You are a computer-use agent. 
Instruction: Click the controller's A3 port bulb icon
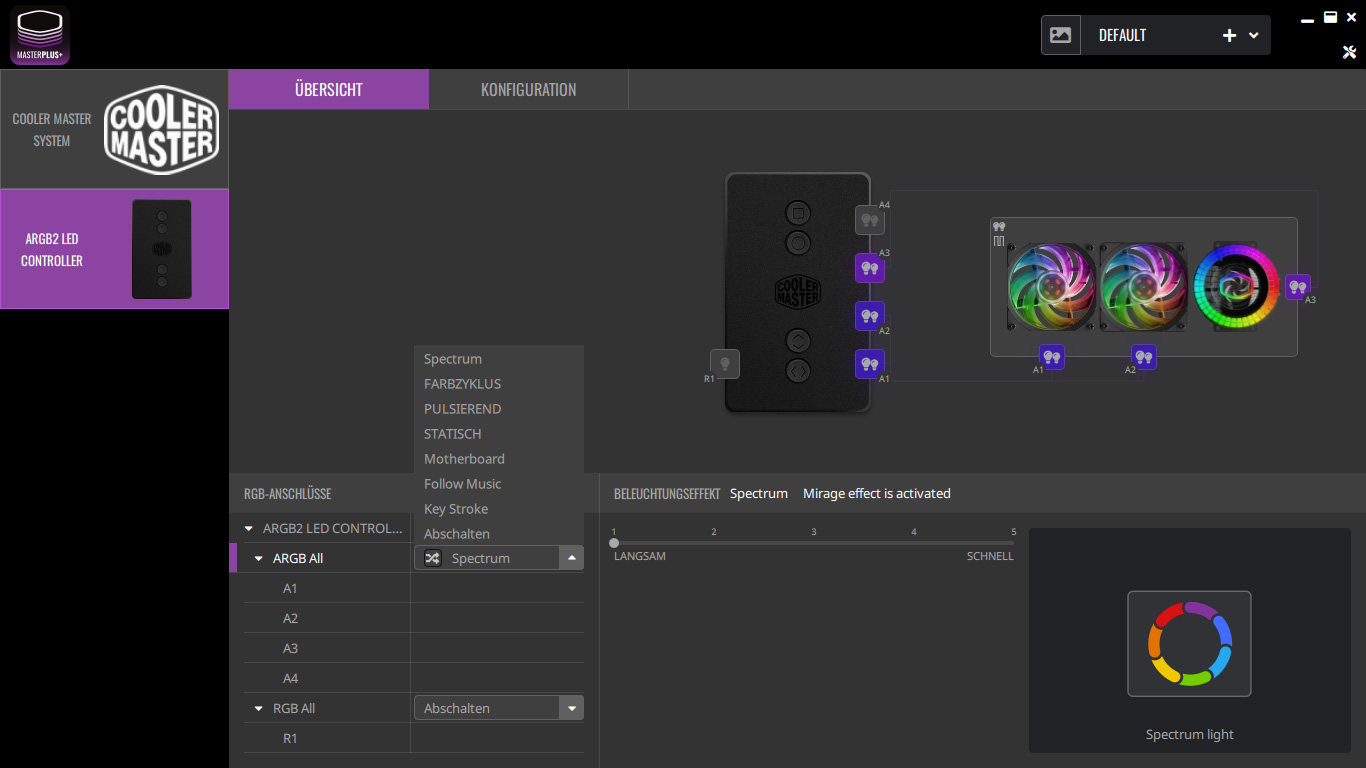click(870, 268)
